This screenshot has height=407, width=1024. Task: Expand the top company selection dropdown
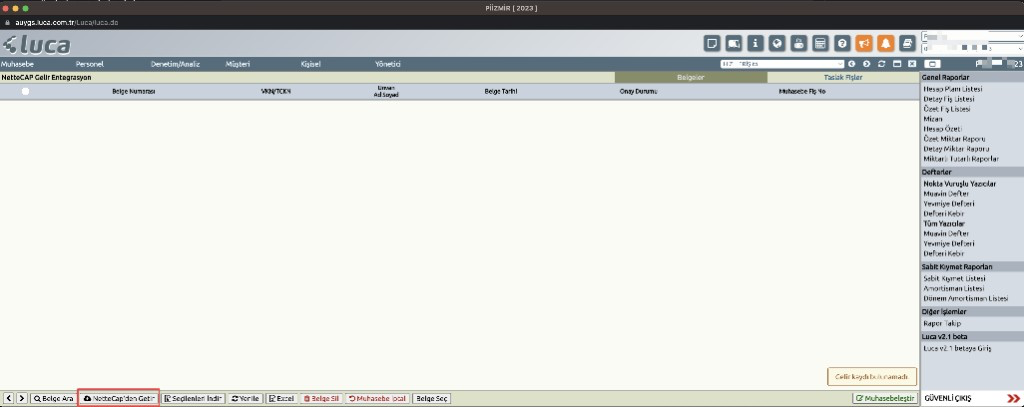972,37
